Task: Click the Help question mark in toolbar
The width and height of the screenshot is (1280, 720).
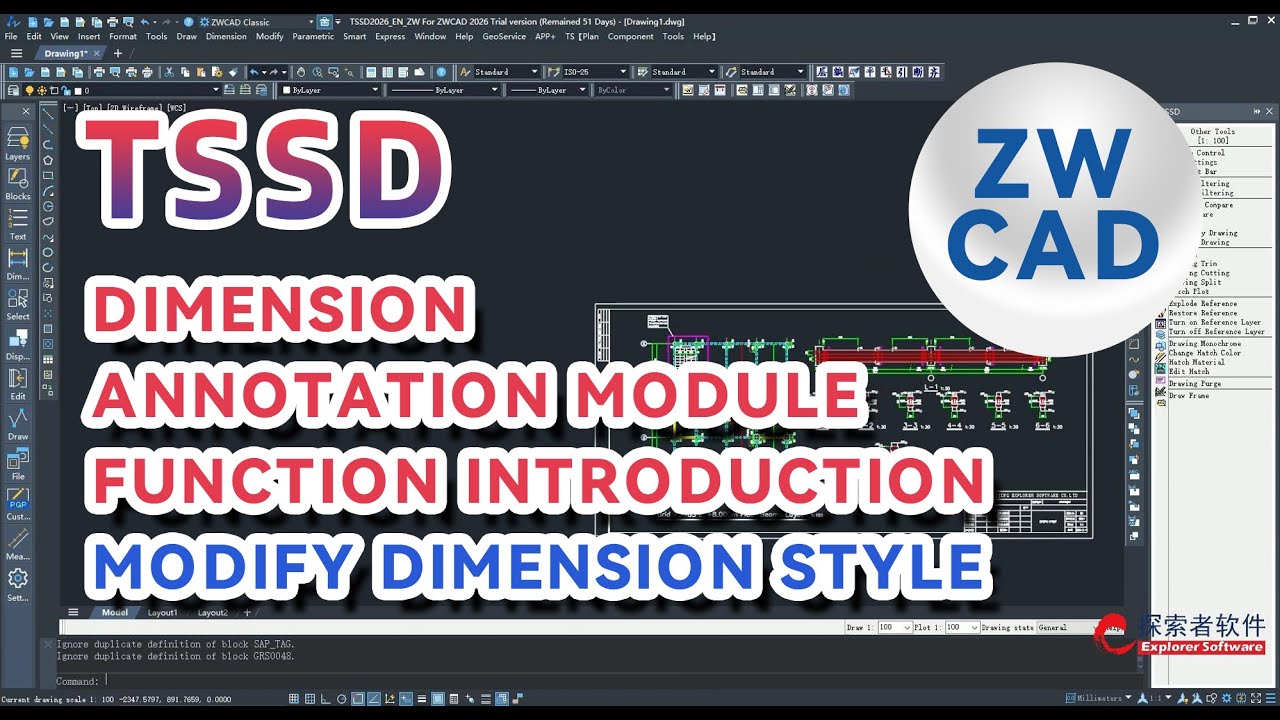Action: [x=441, y=72]
